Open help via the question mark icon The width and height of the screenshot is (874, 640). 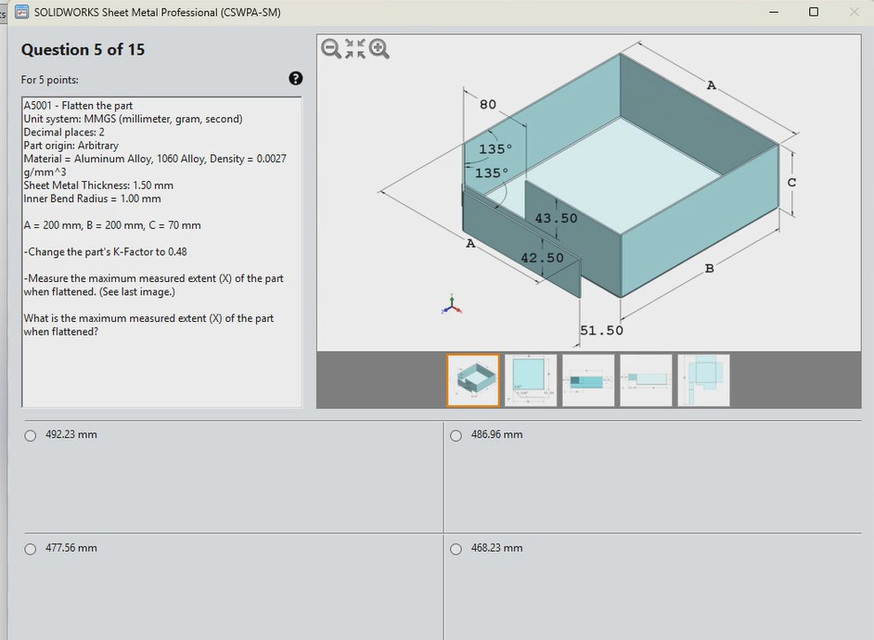(x=294, y=78)
